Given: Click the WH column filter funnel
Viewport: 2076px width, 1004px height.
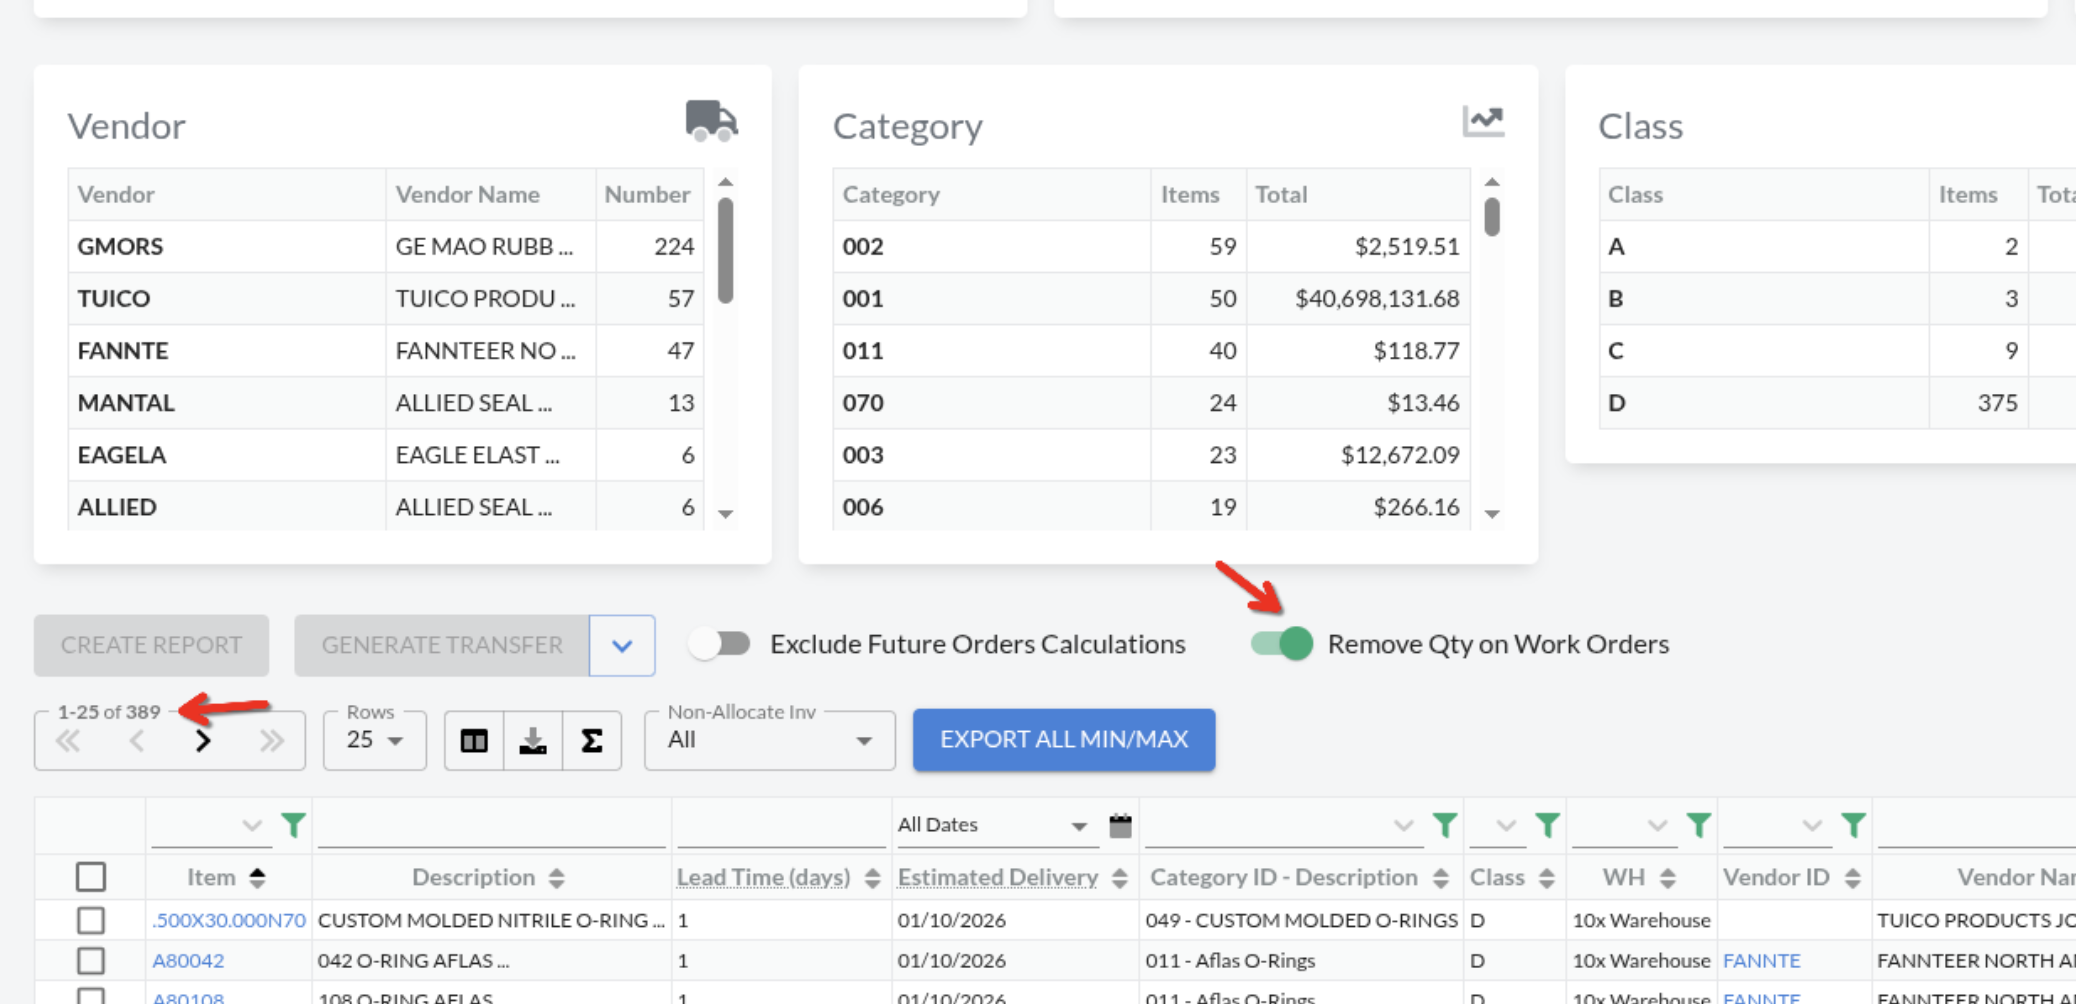Looking at the screenshot, I should tap(1699, 826).
